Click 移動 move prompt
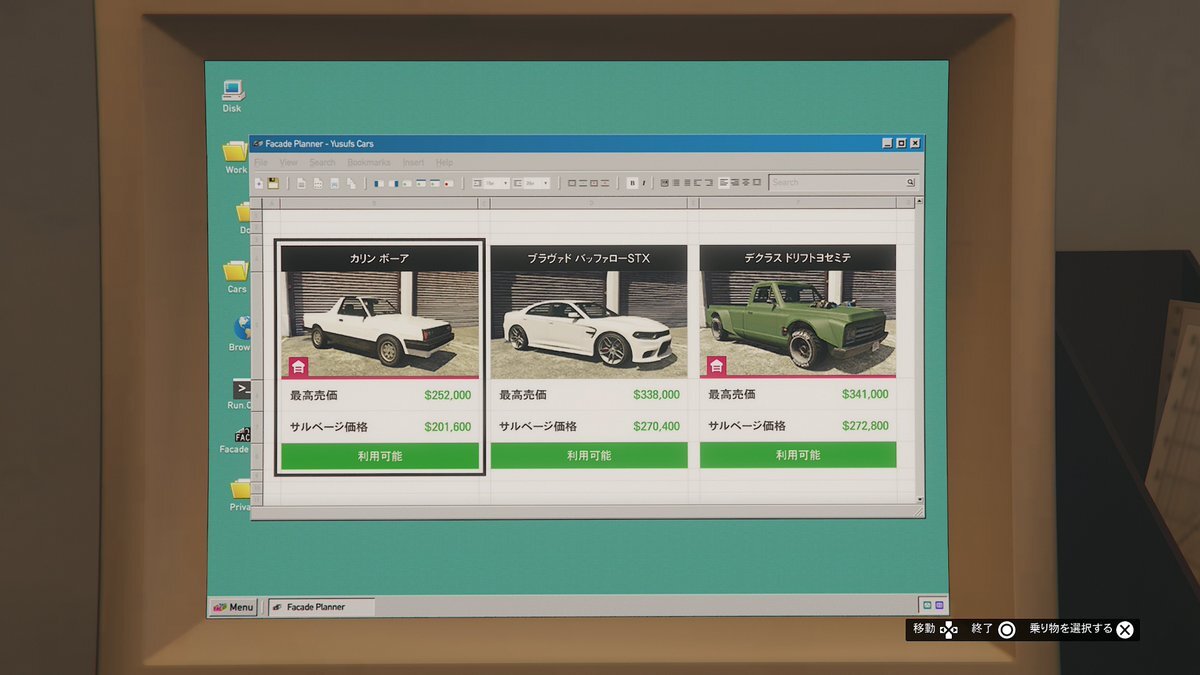Image resolution: width=1200 pixels, height=675 pixels. pos(935,629)
